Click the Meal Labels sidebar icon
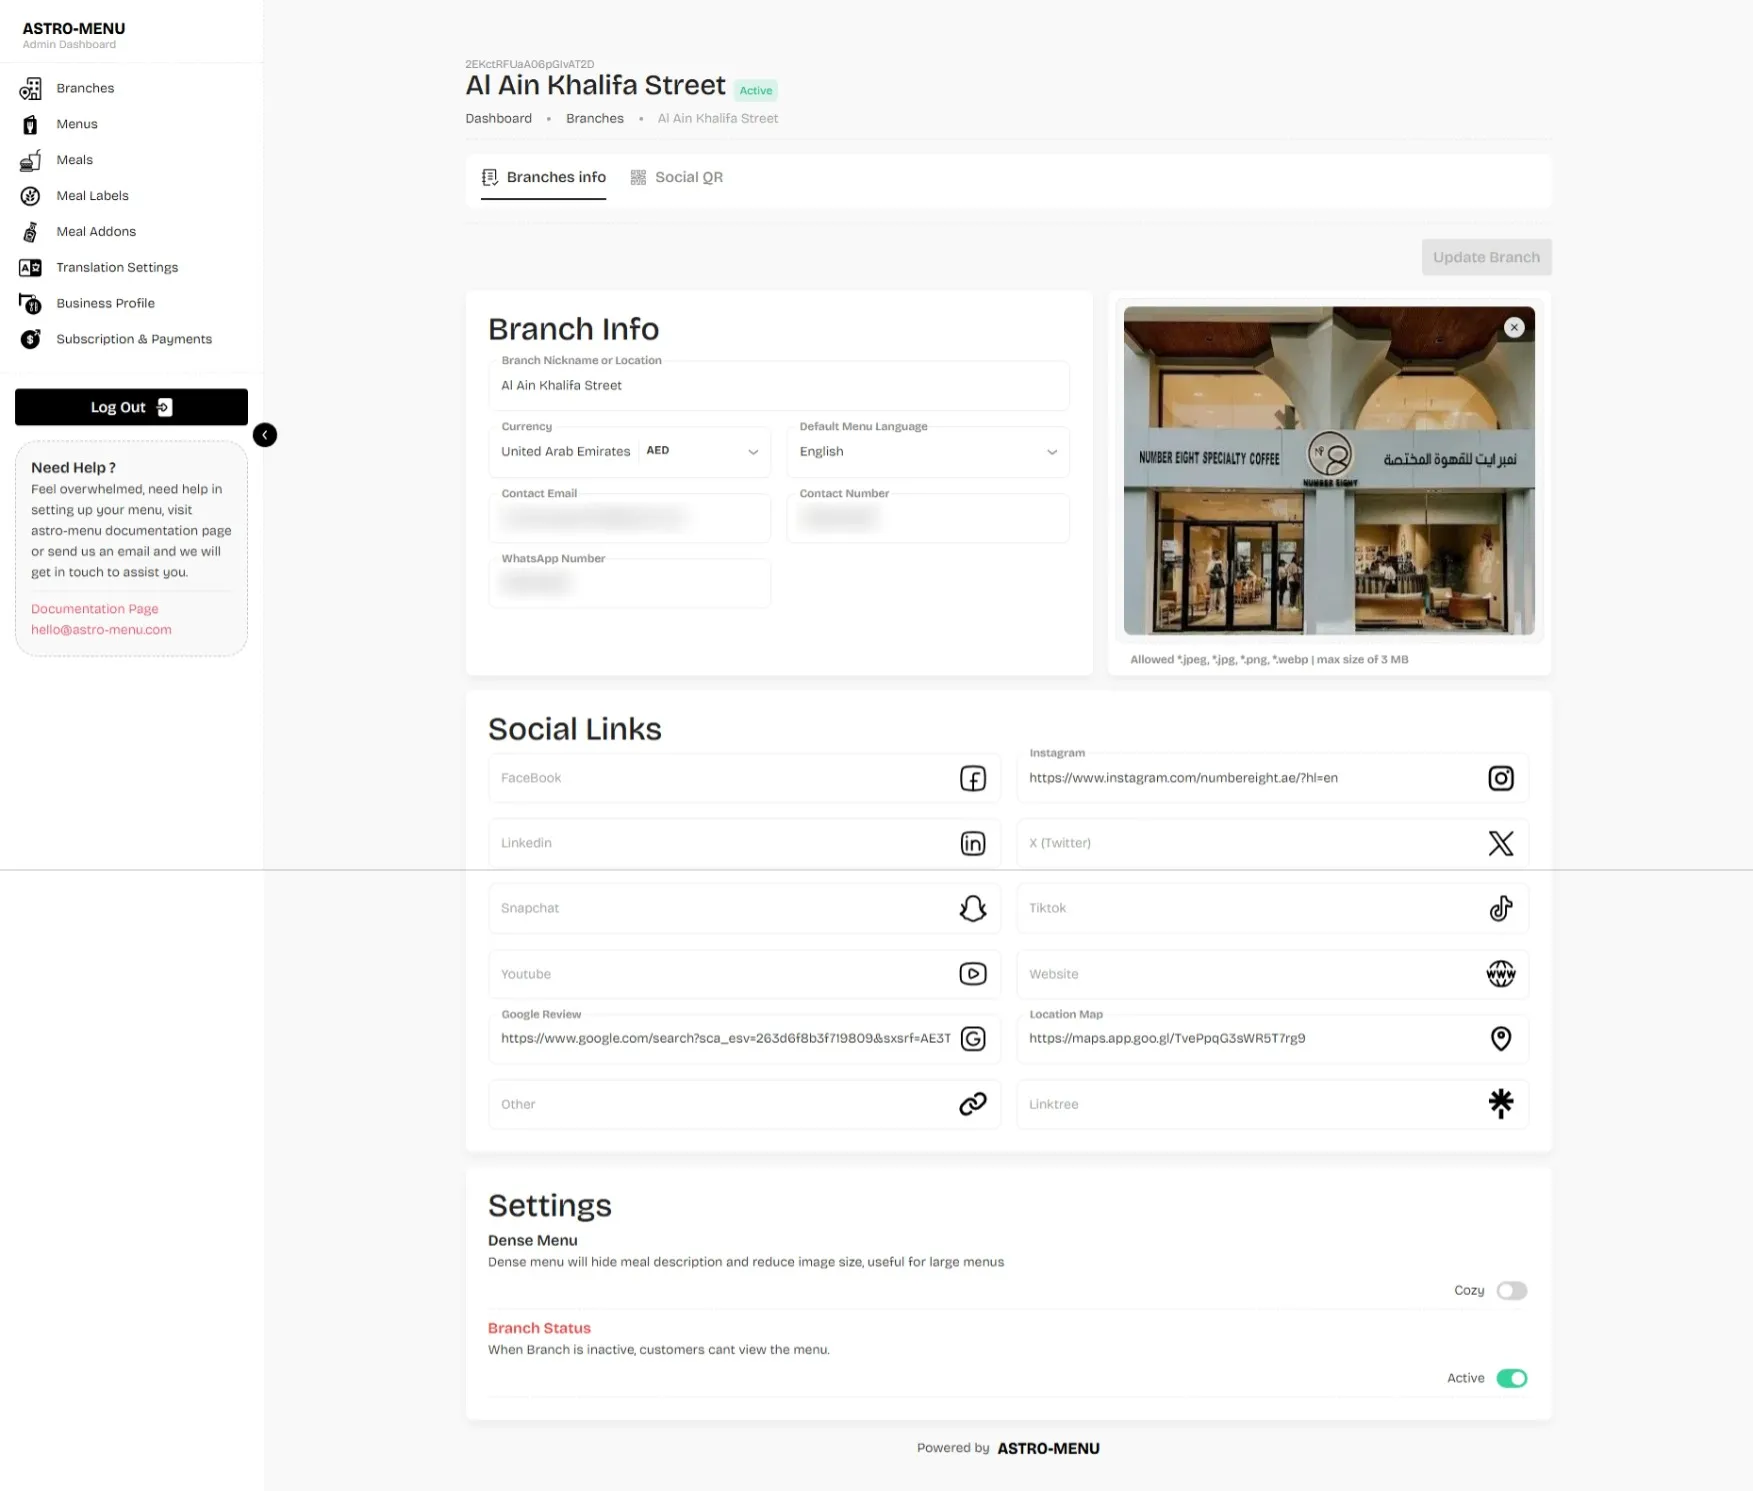Screen dimensions: 1753x1491 (x=30, y=196)
